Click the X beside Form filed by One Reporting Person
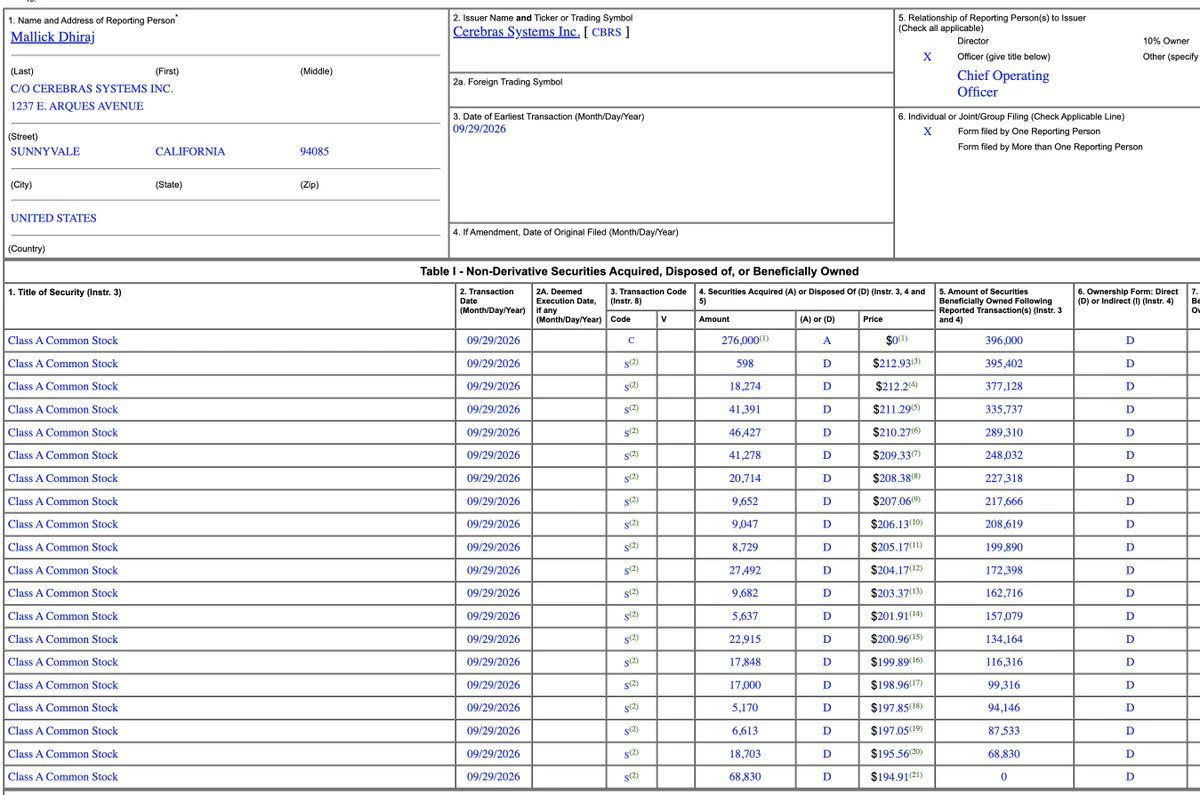The width and height of the screenshot is (1200, 795). coord(927,132)
